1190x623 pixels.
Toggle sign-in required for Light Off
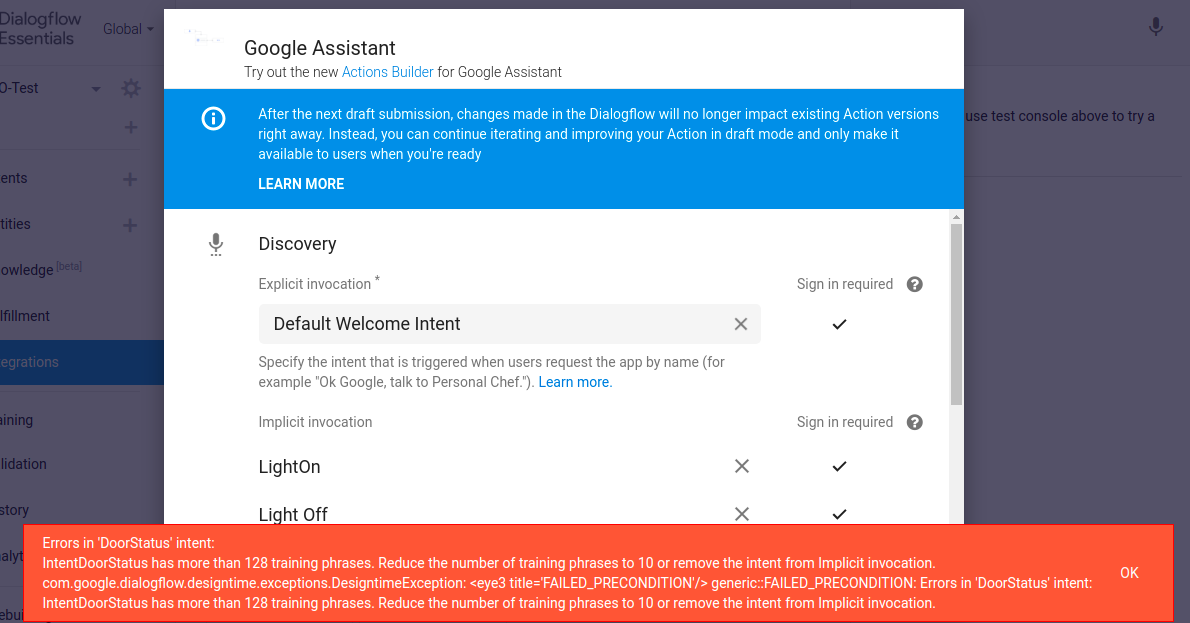(839, 514)
